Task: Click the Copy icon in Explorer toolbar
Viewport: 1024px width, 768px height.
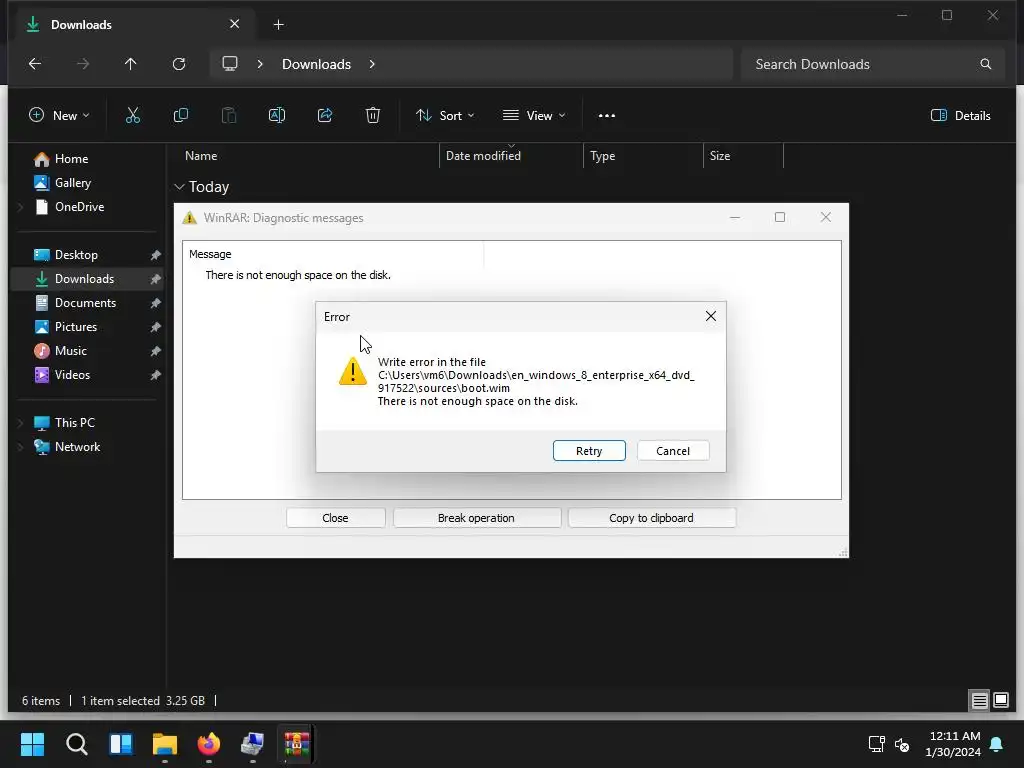Action: 180,116
